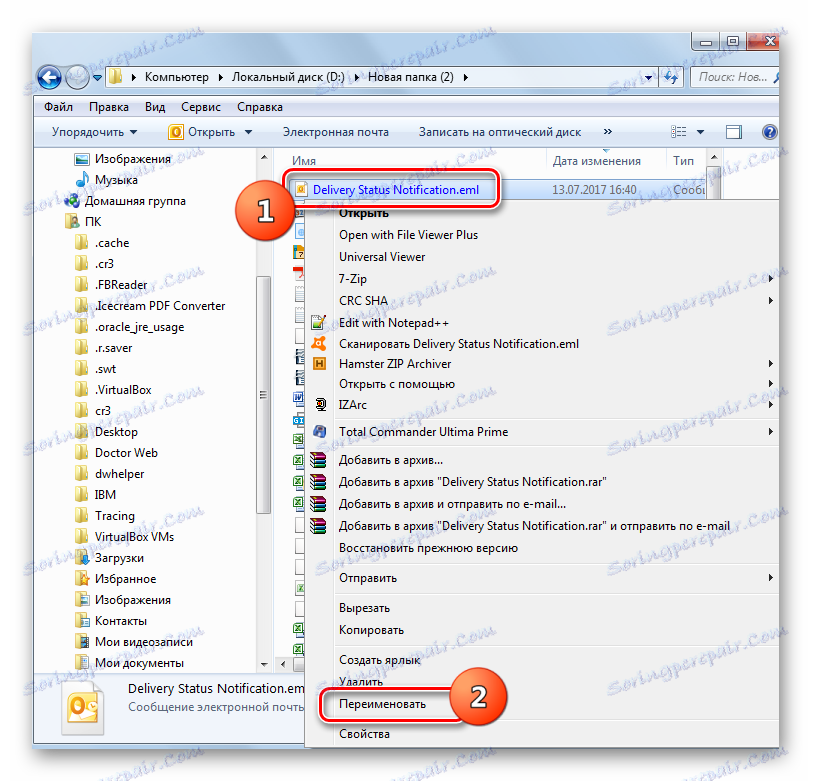Open the Вид menu
Screen dimensions: 833x781
(x=155, y=107)
